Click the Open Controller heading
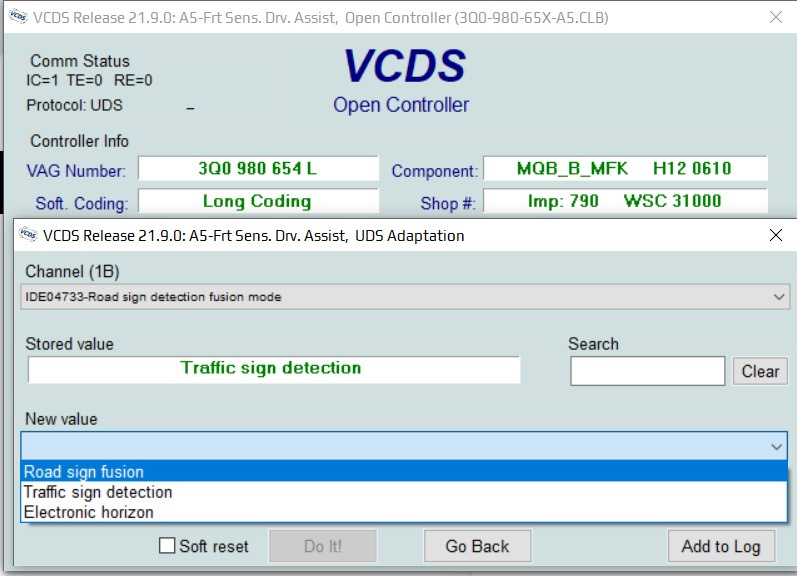The image size is (797, 576). 401,105
